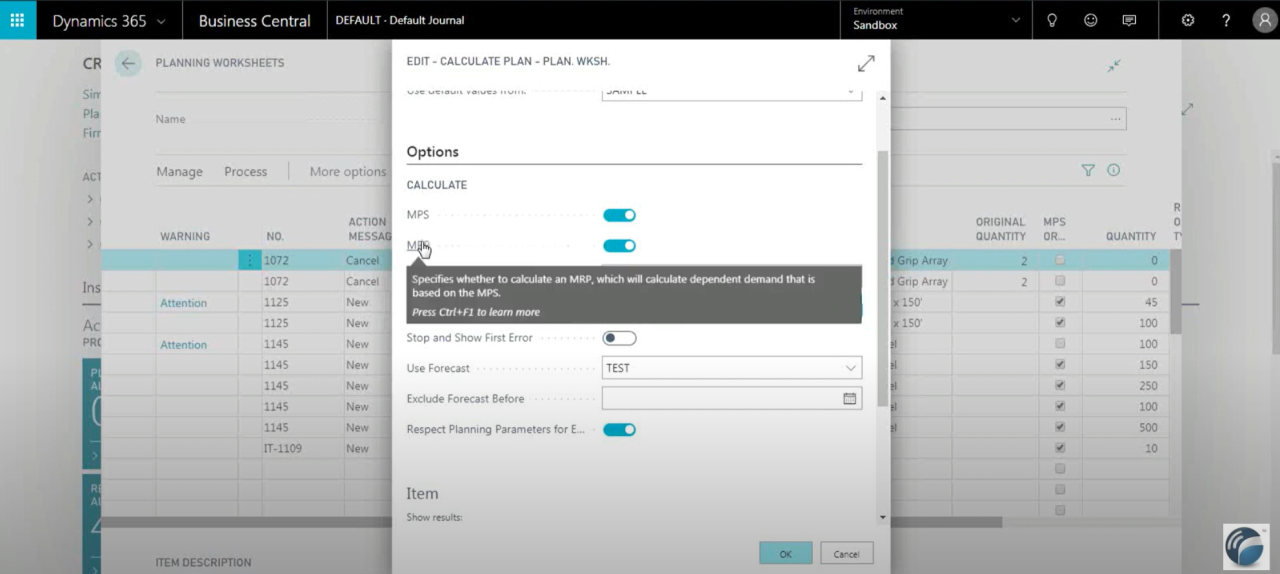
Task: Sort by the No. column header
Action: (275, 237)
